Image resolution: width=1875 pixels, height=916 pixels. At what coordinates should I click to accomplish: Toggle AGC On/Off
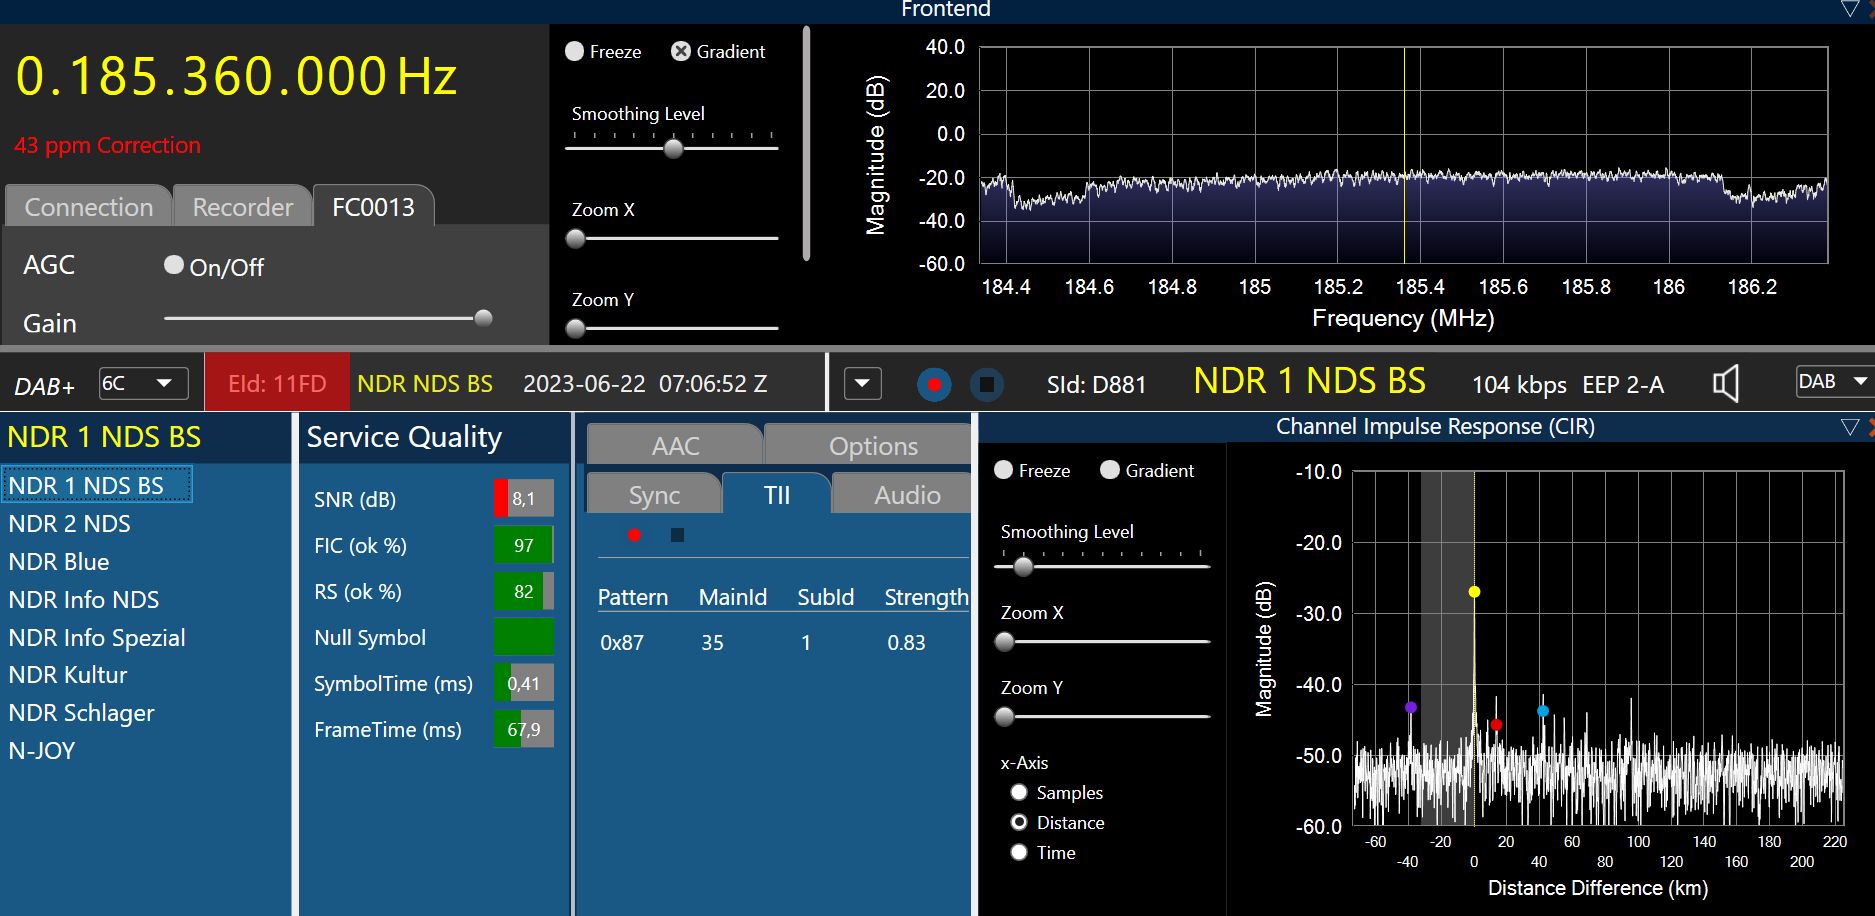174,265
